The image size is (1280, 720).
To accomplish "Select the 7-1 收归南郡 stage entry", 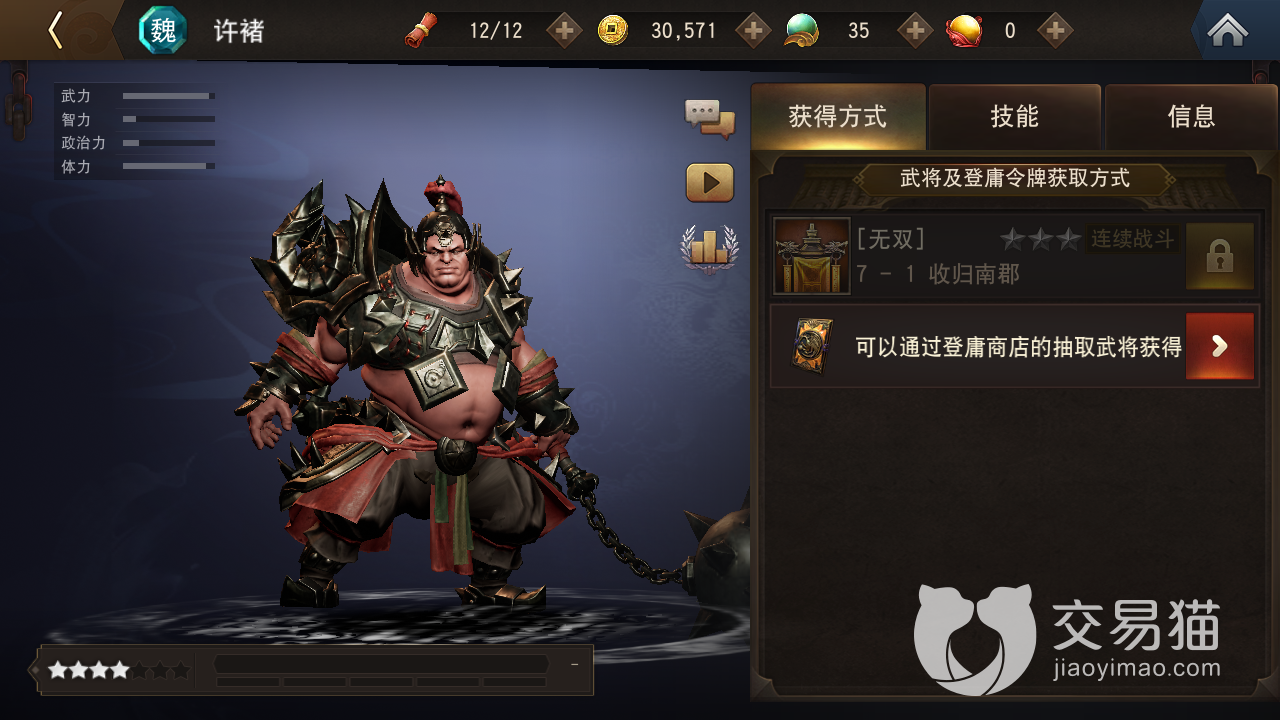I will pos(1014,257).
